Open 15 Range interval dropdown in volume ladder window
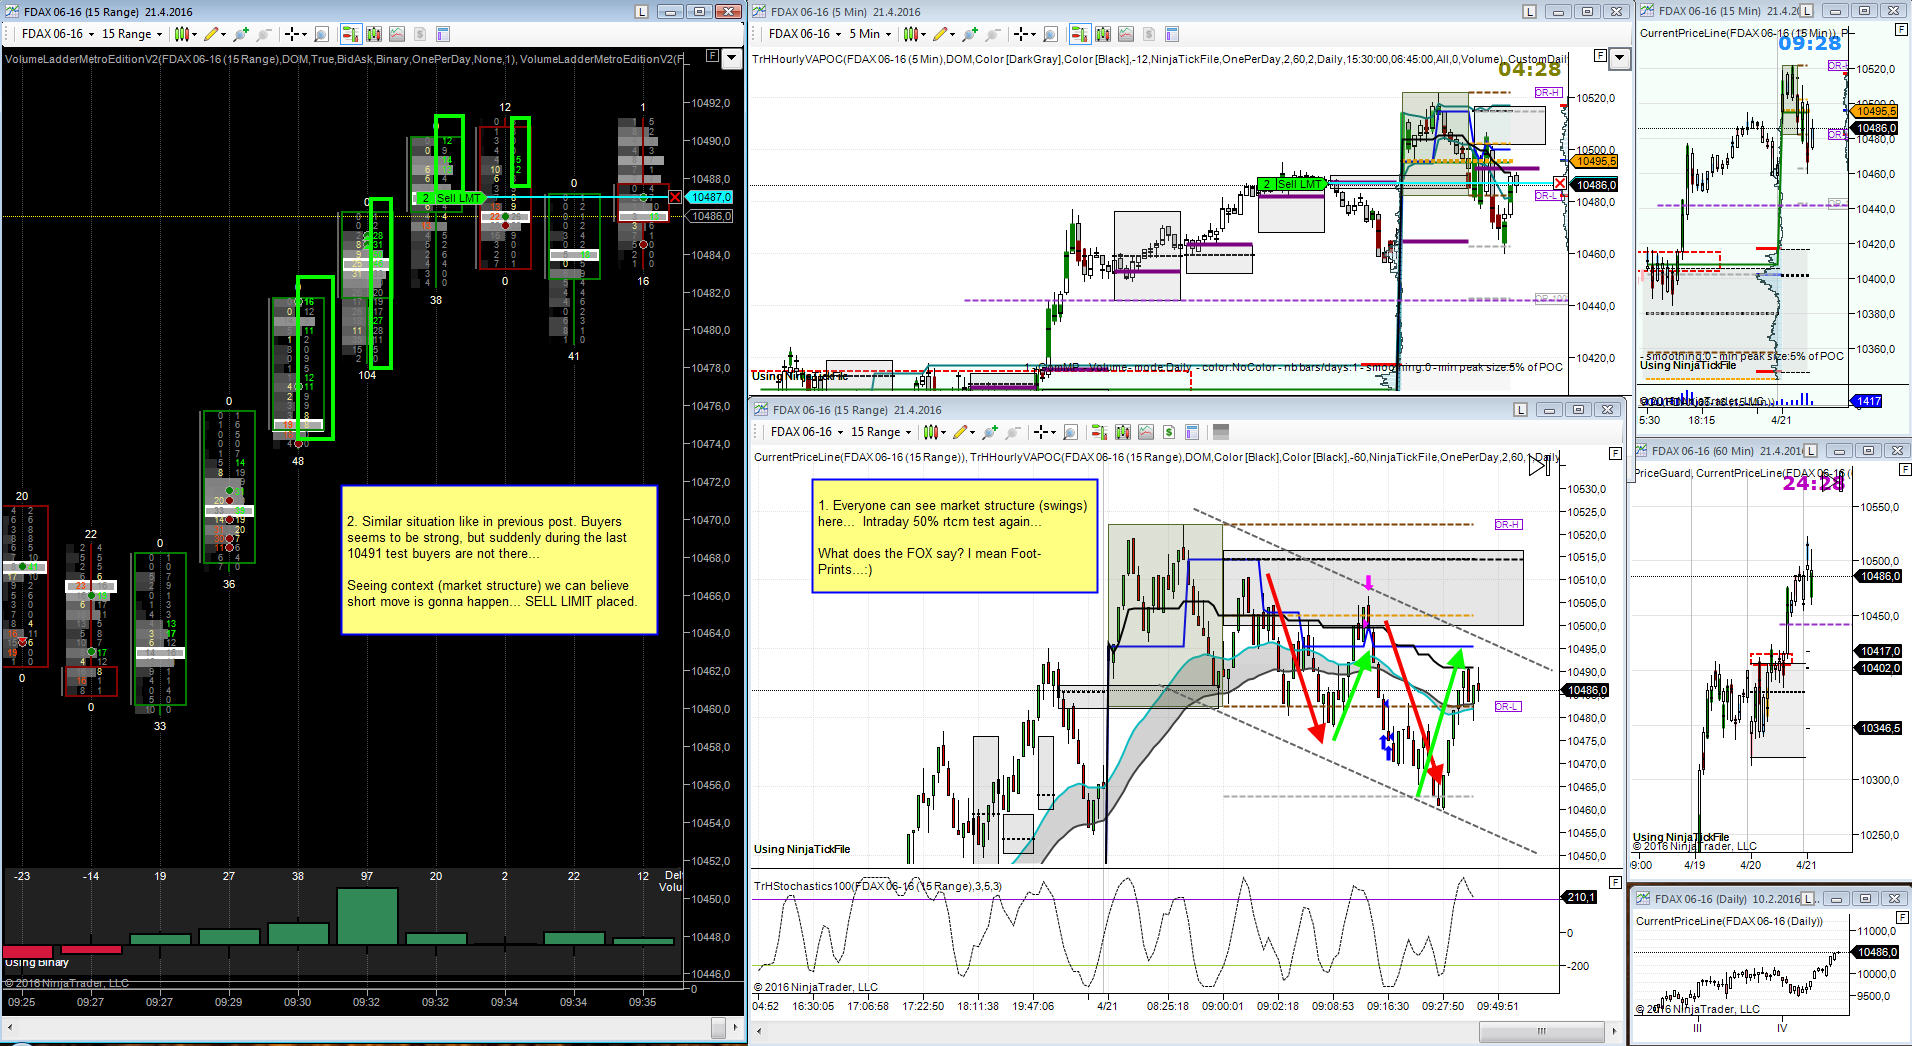 (132, 34)
